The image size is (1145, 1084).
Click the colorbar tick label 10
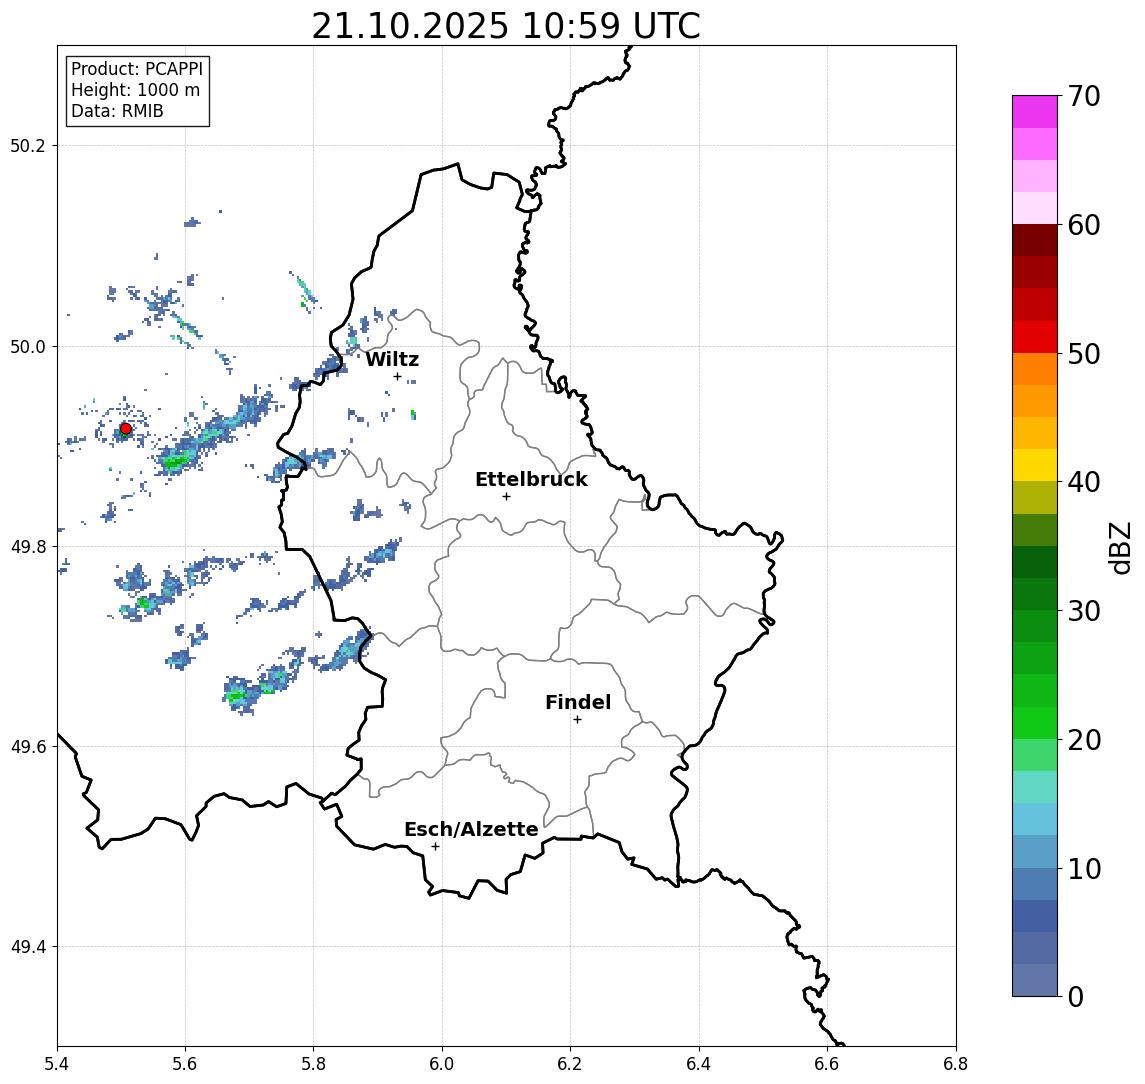1084,868
